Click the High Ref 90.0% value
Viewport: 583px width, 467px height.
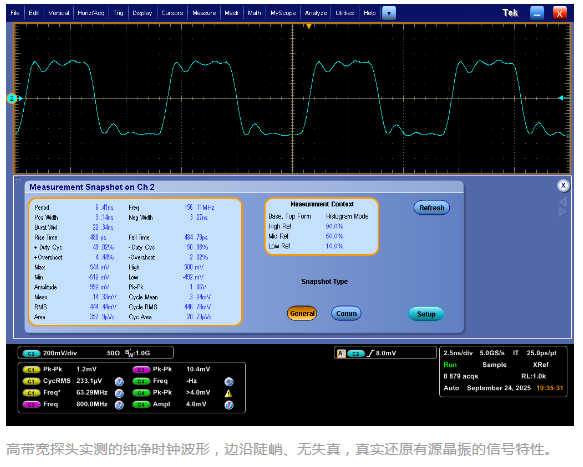pos(334,226)
